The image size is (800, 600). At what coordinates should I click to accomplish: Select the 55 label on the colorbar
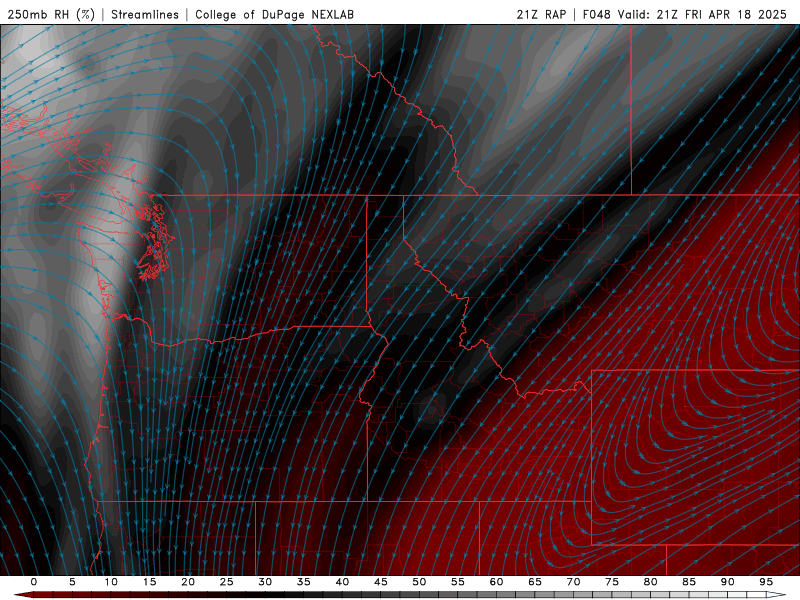[458, 582]
